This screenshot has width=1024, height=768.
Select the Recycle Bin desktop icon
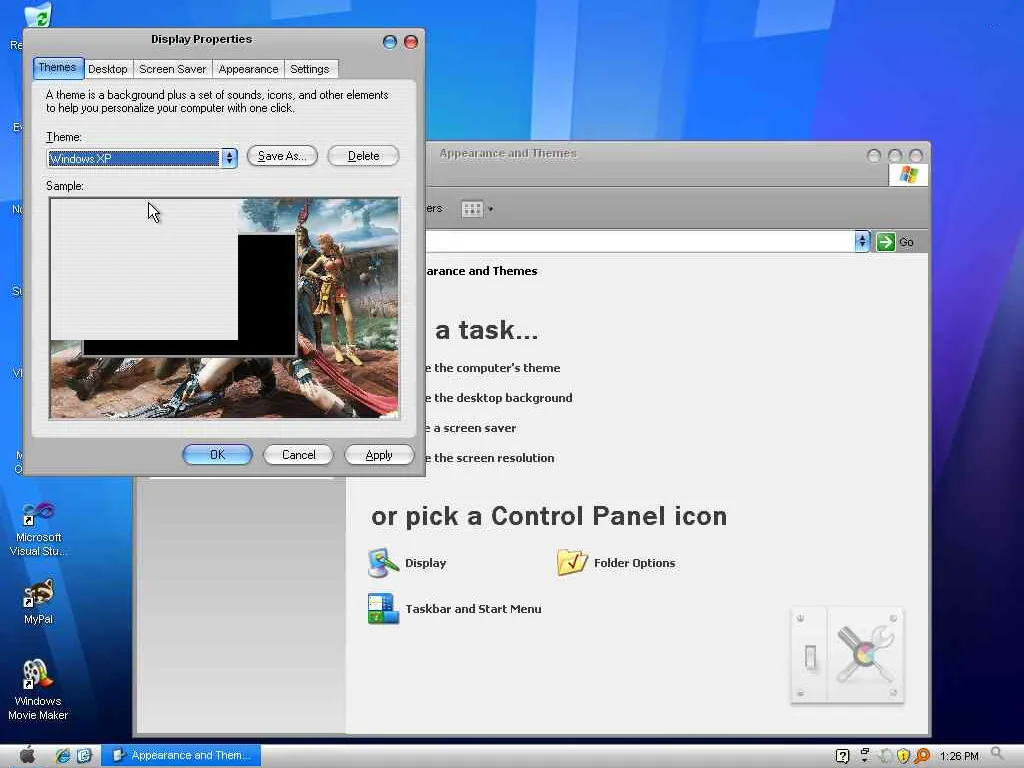tap(37, 16)
